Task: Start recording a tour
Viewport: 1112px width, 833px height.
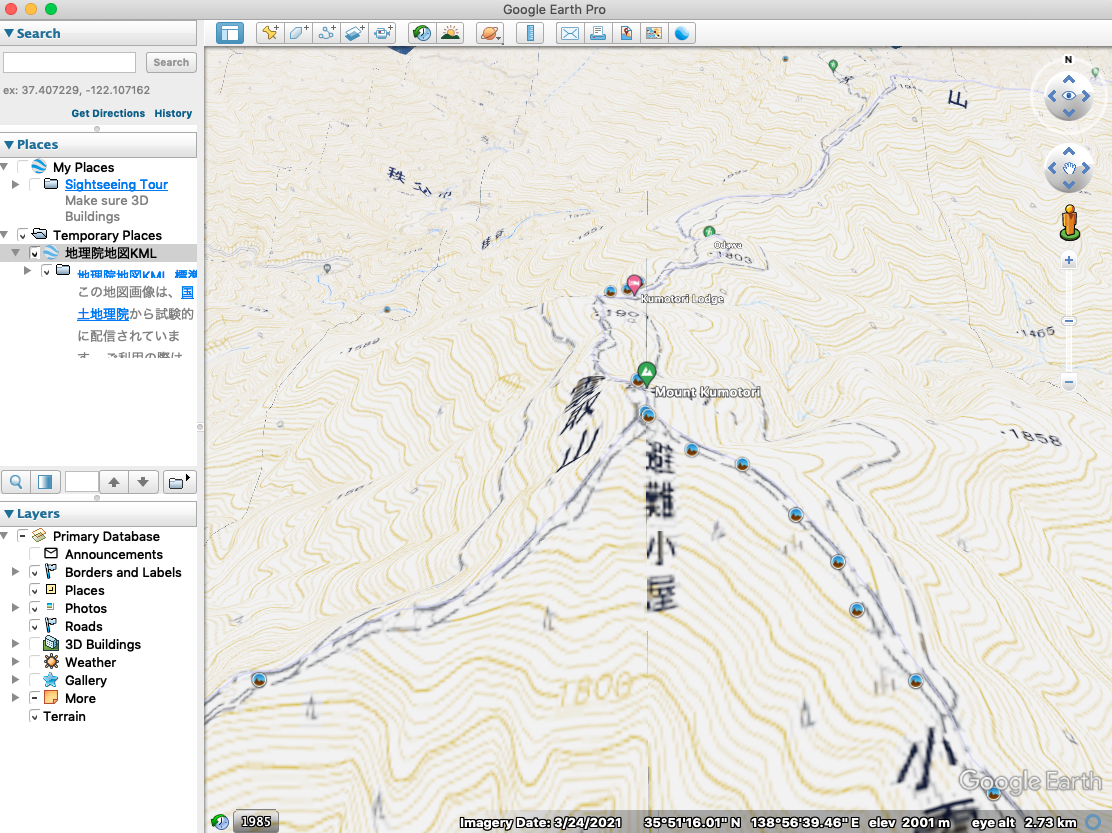Action: pyautogui.click(x=382, y=33)
